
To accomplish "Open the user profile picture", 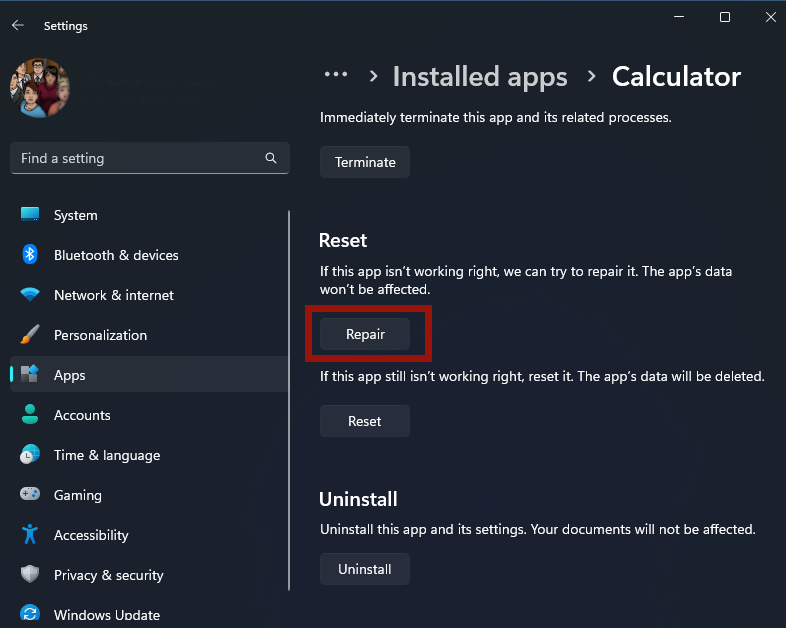I will (40, 88).
